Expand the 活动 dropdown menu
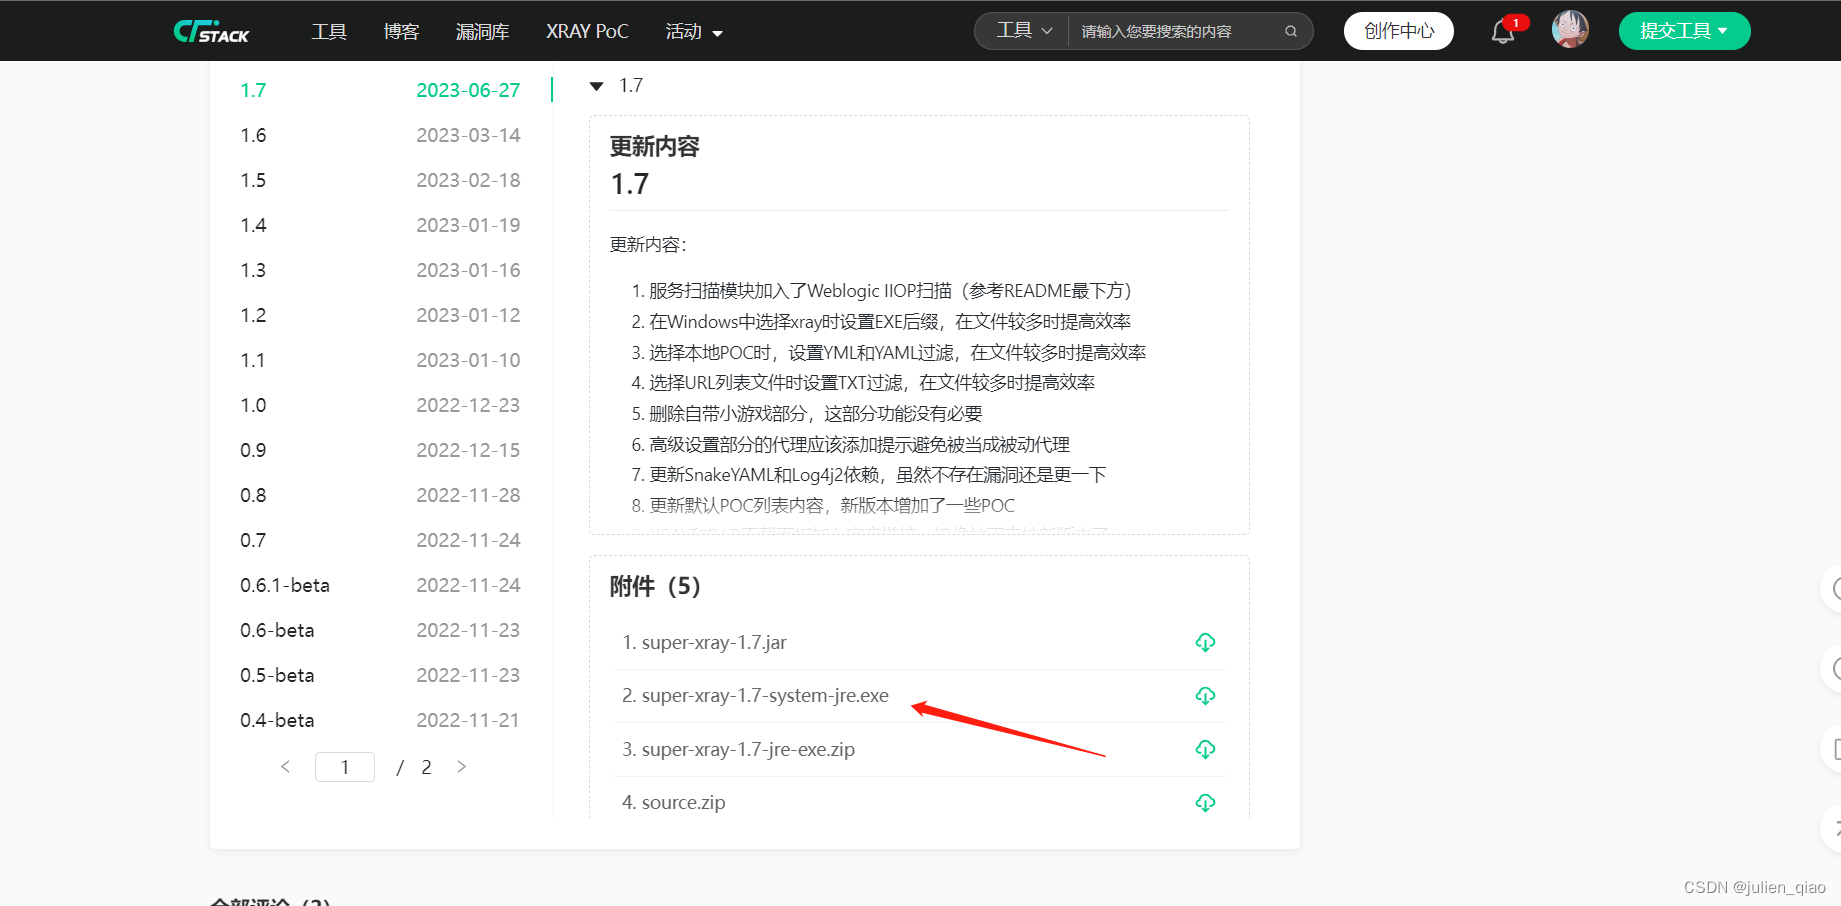This screenshot has width=1841, height=906. [x=694, y=31]
